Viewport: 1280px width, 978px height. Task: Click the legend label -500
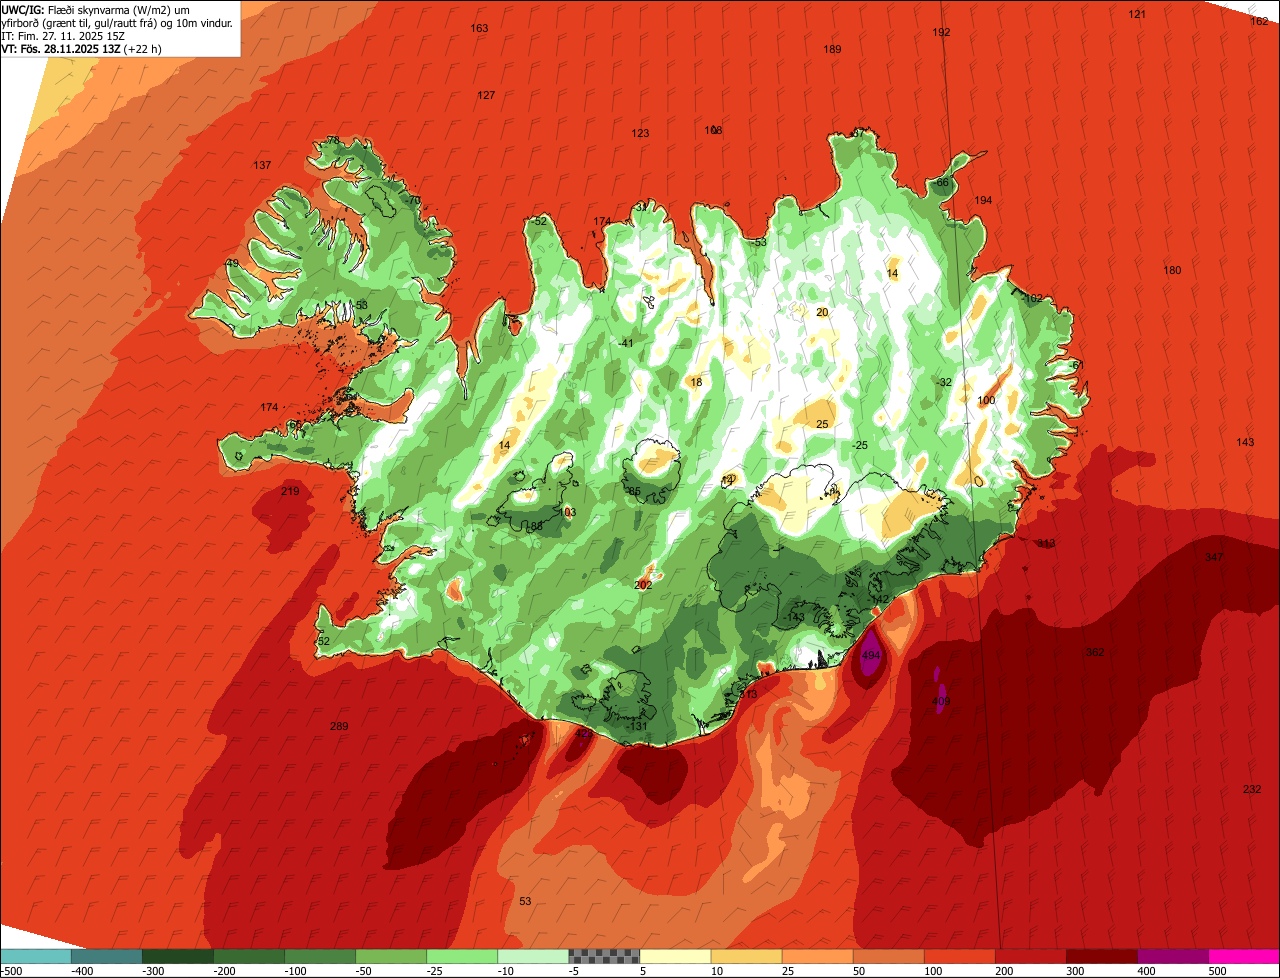tap(12, 971)
